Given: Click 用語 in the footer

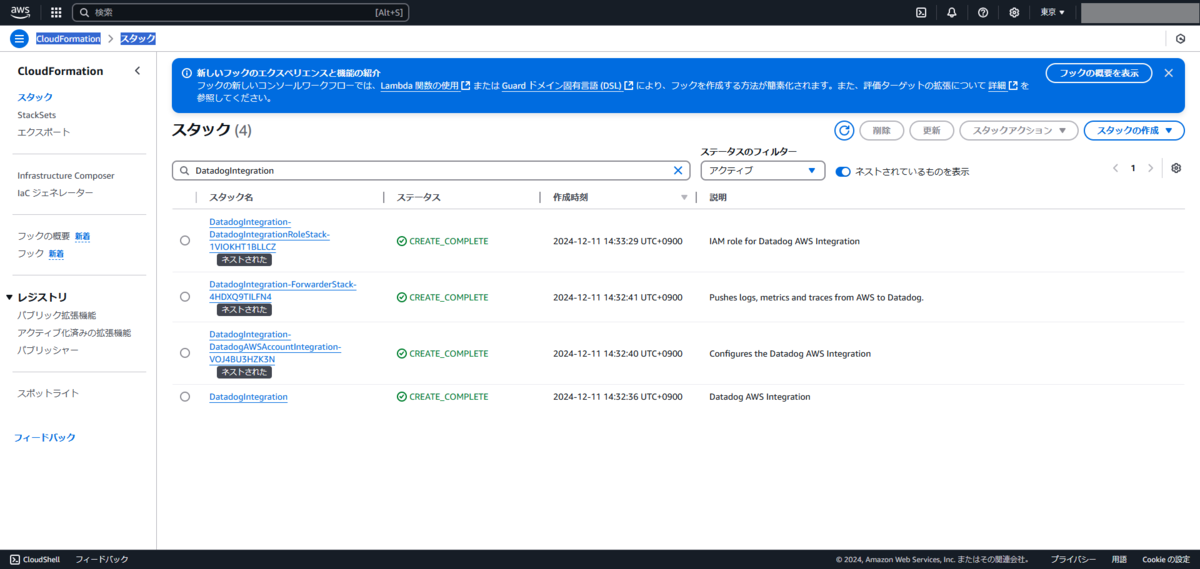Looking at the screenshot, I should click(x=1119, y=559).
